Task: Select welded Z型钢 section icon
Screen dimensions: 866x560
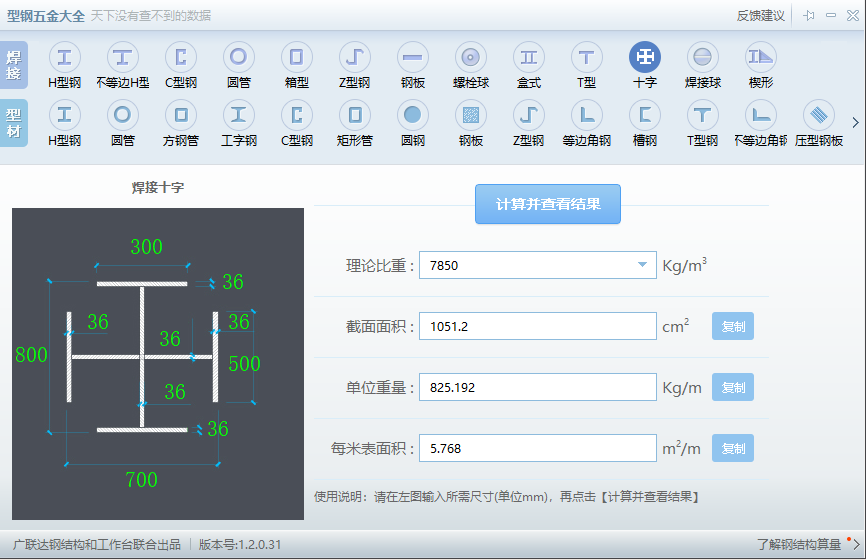Action: (355, 57)
